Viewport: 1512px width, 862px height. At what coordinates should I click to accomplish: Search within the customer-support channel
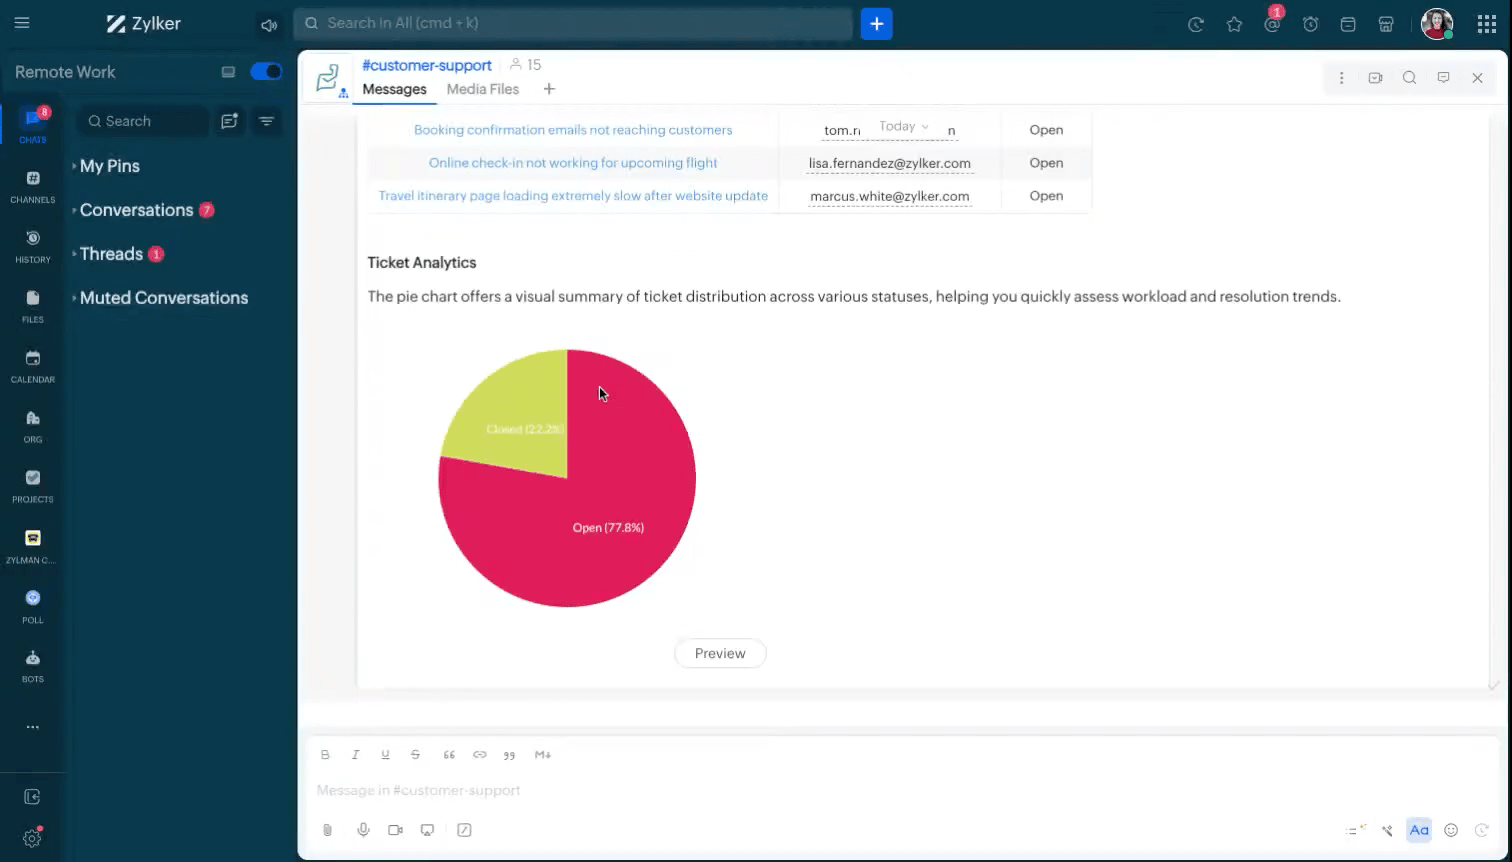(x=1409, y=78)
